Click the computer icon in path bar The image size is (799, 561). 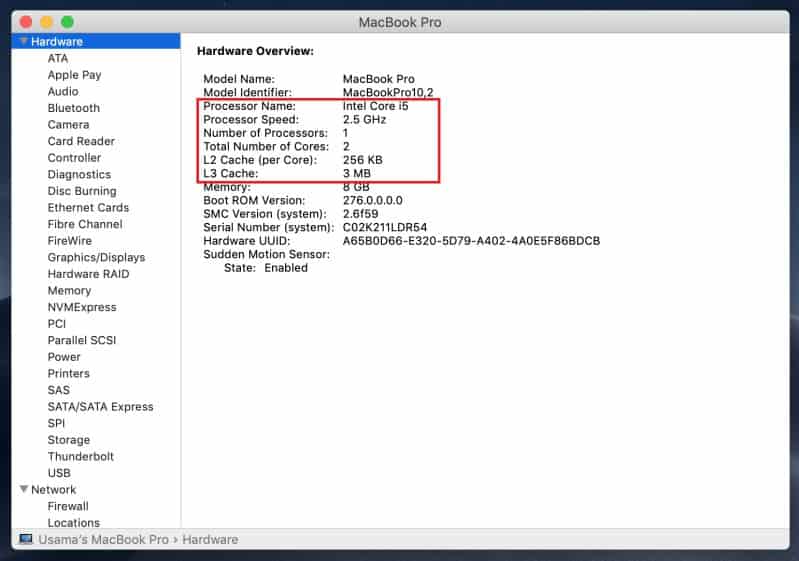tap(26, 539)
